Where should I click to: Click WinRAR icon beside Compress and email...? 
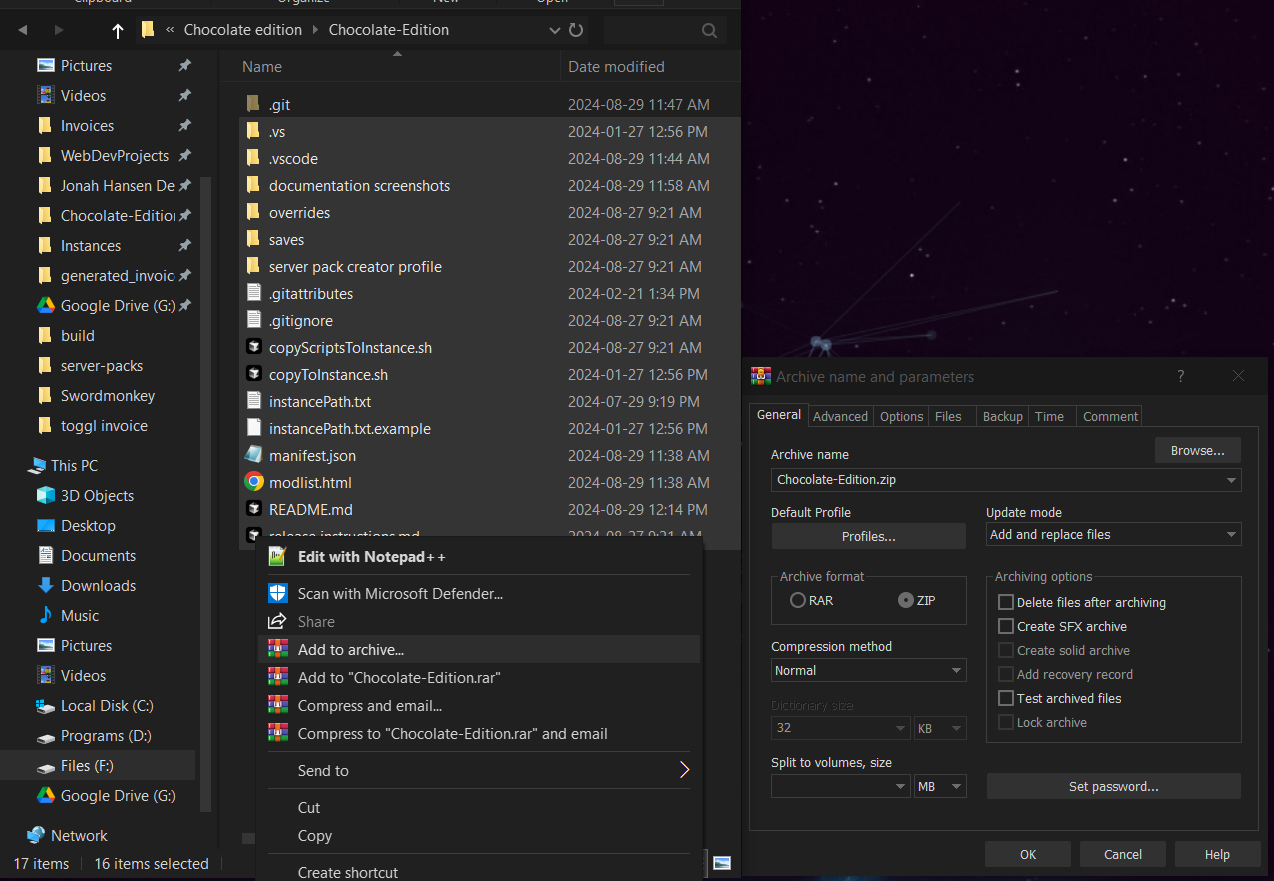(x=277, y=705)
